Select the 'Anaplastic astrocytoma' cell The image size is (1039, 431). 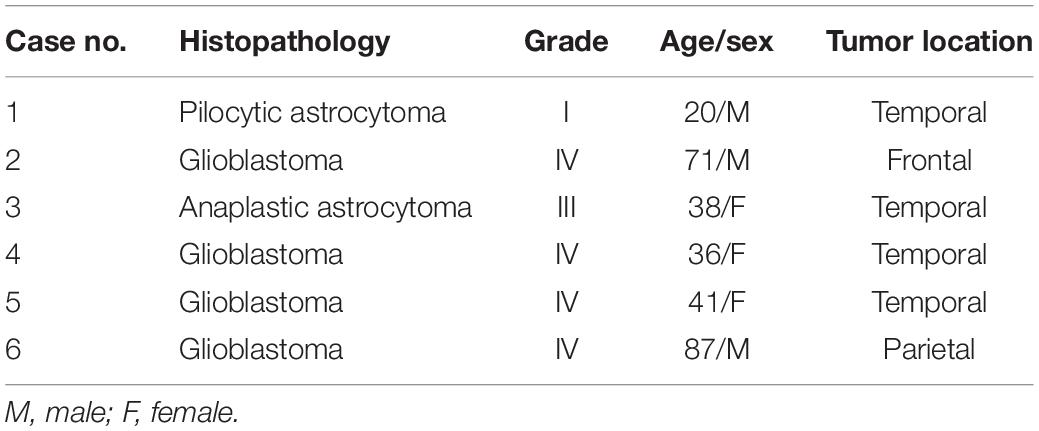325,208
